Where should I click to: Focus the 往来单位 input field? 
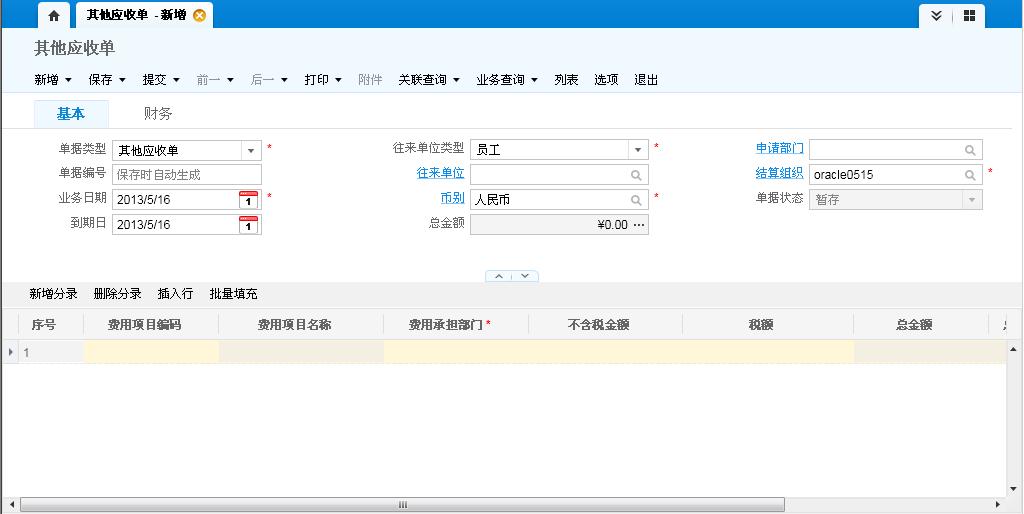tap(559, 175)
